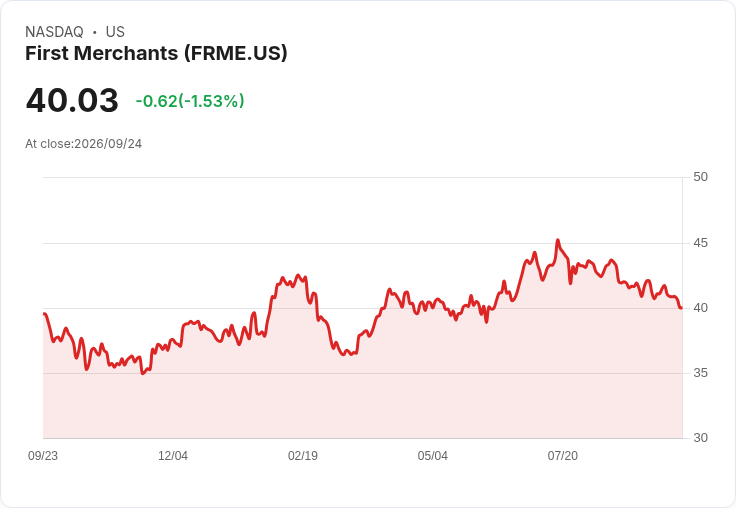Image resolution: width=736 pixels, height=508 pixels.
Task: Click the 40.03 current price
Action: coord(72,100)
